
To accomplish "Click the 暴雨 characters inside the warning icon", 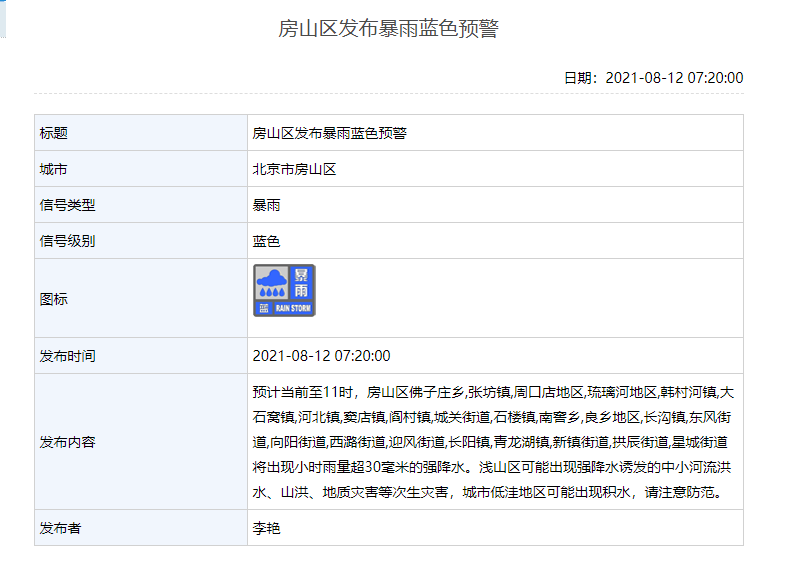I will click(301, 282).
